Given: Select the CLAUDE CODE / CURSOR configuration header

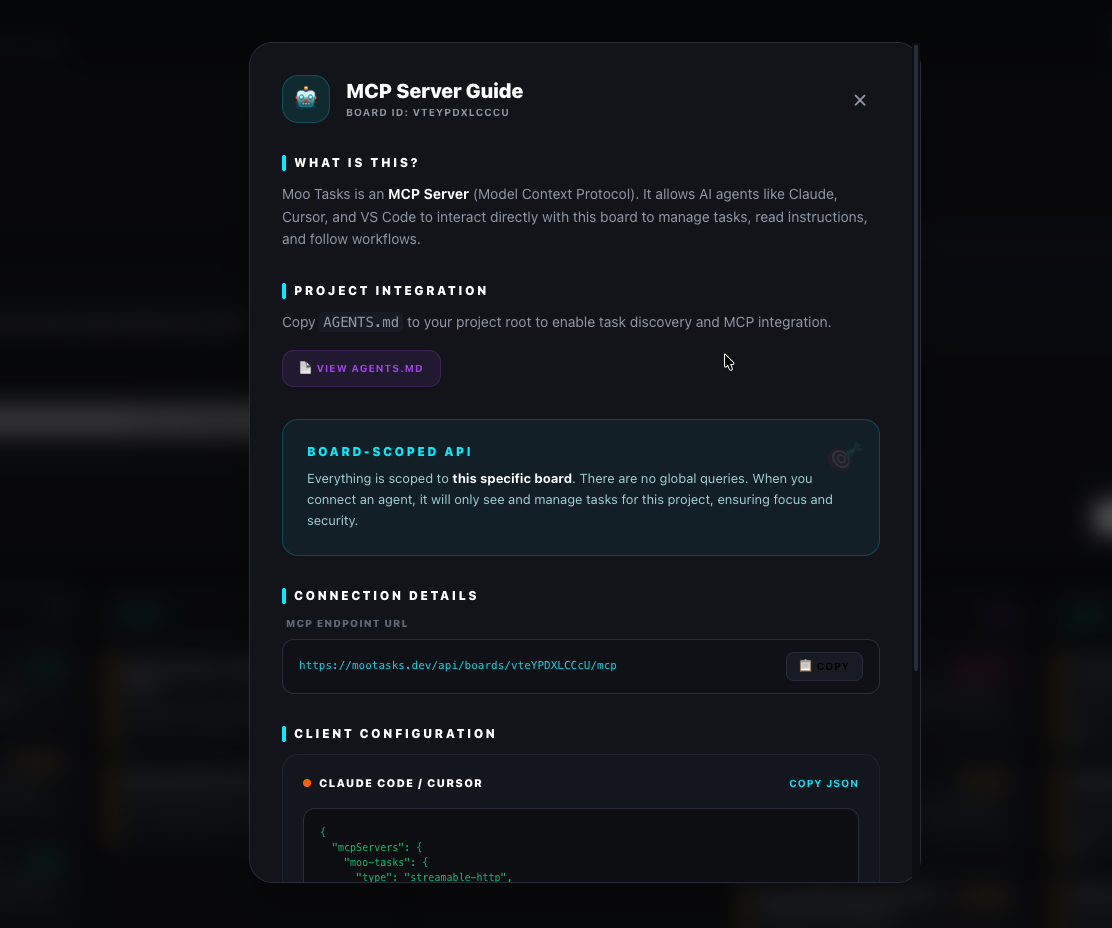Looking at the screenshot, I should click(x=401, y=783).
